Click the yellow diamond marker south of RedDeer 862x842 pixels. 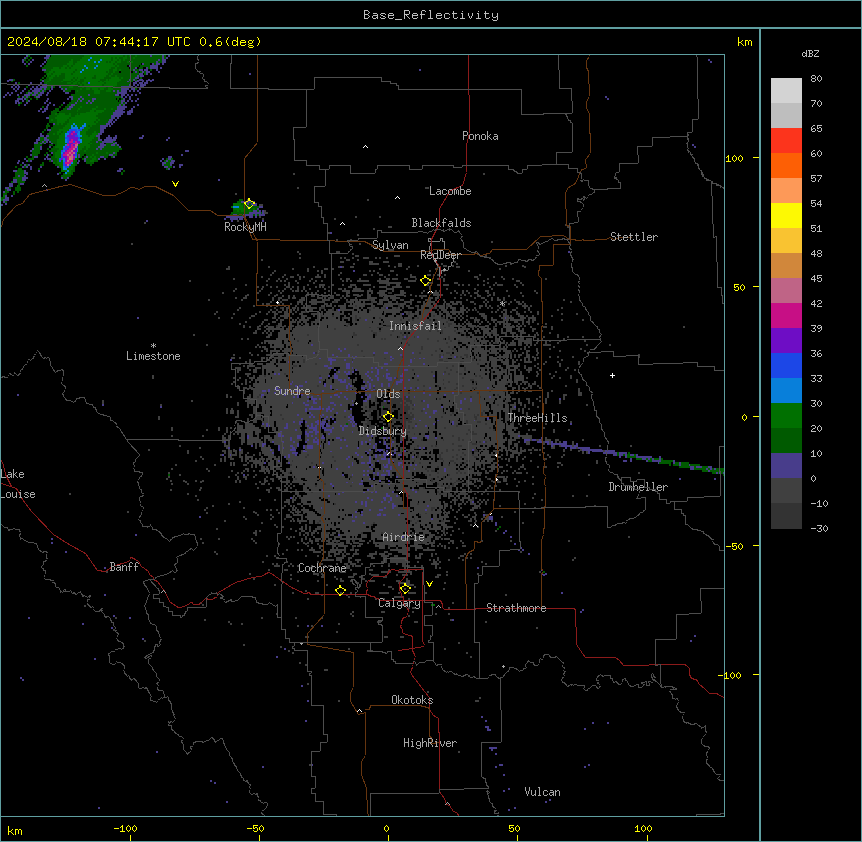click(x=426, y=281)
